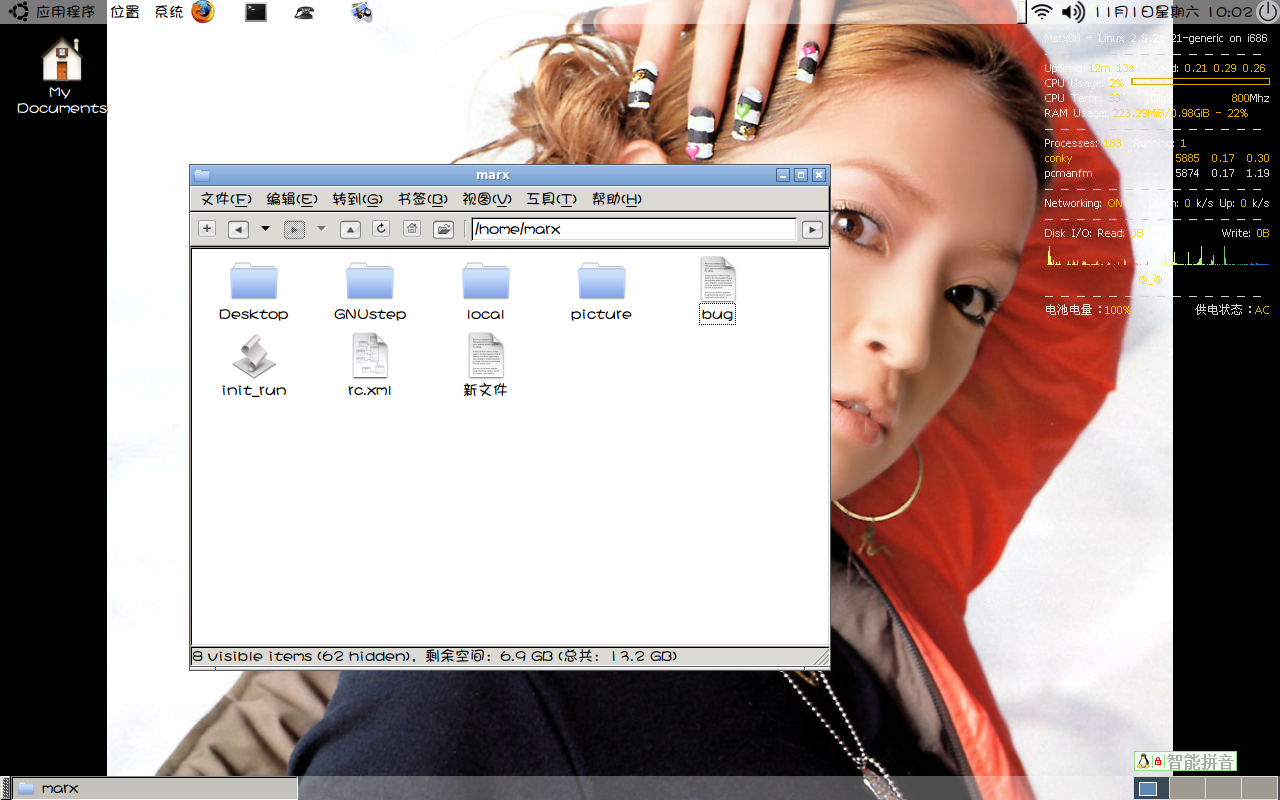Click the power shutdown button
This screenshot has height=800, width=1280.
pyautogui.click(x=1267, y=12)
